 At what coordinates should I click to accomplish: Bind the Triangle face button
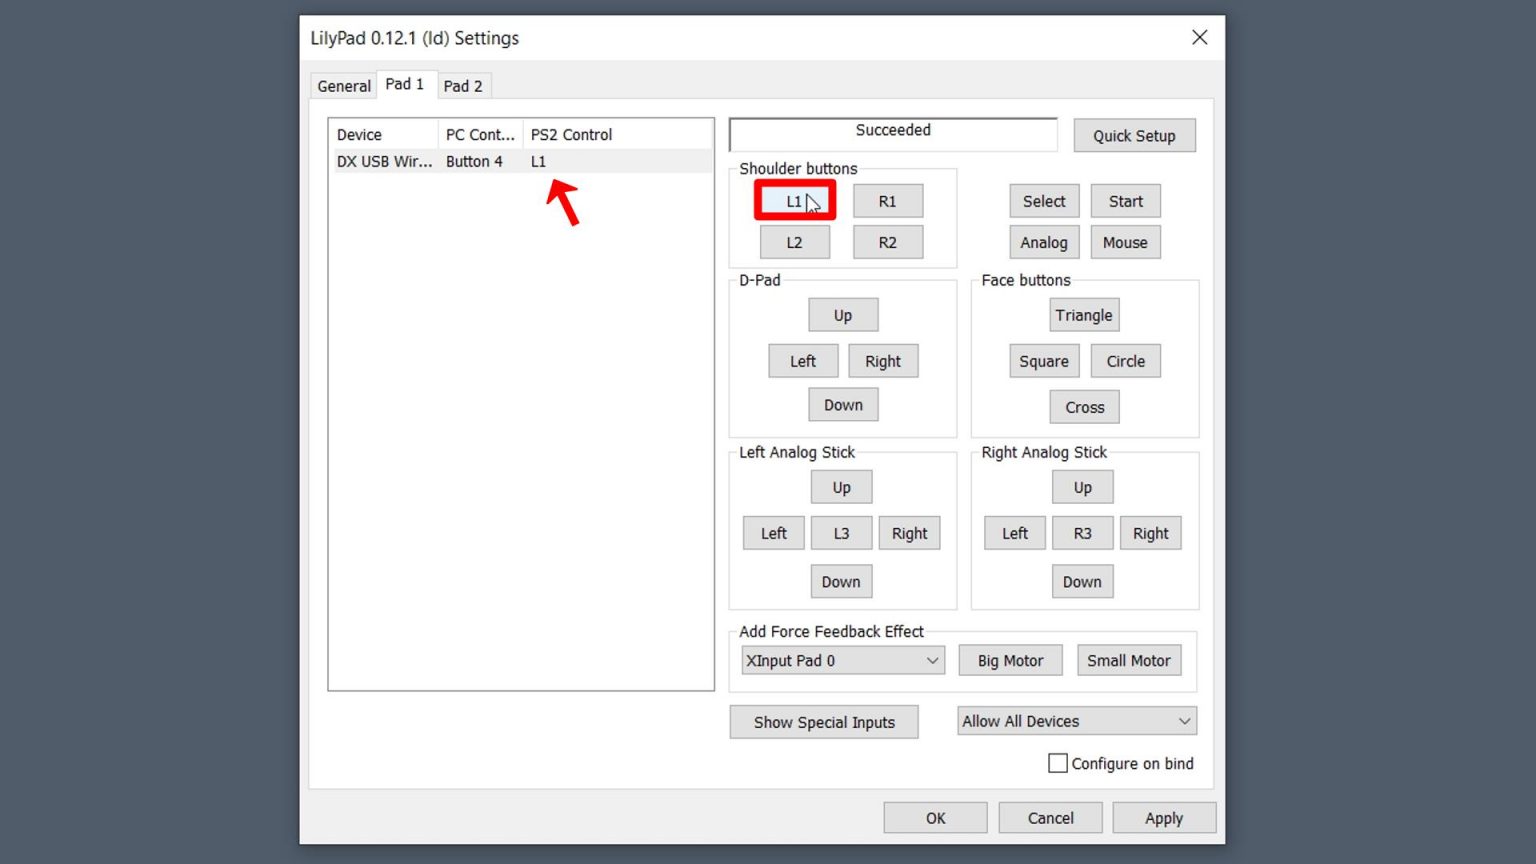pos(1083,315)
